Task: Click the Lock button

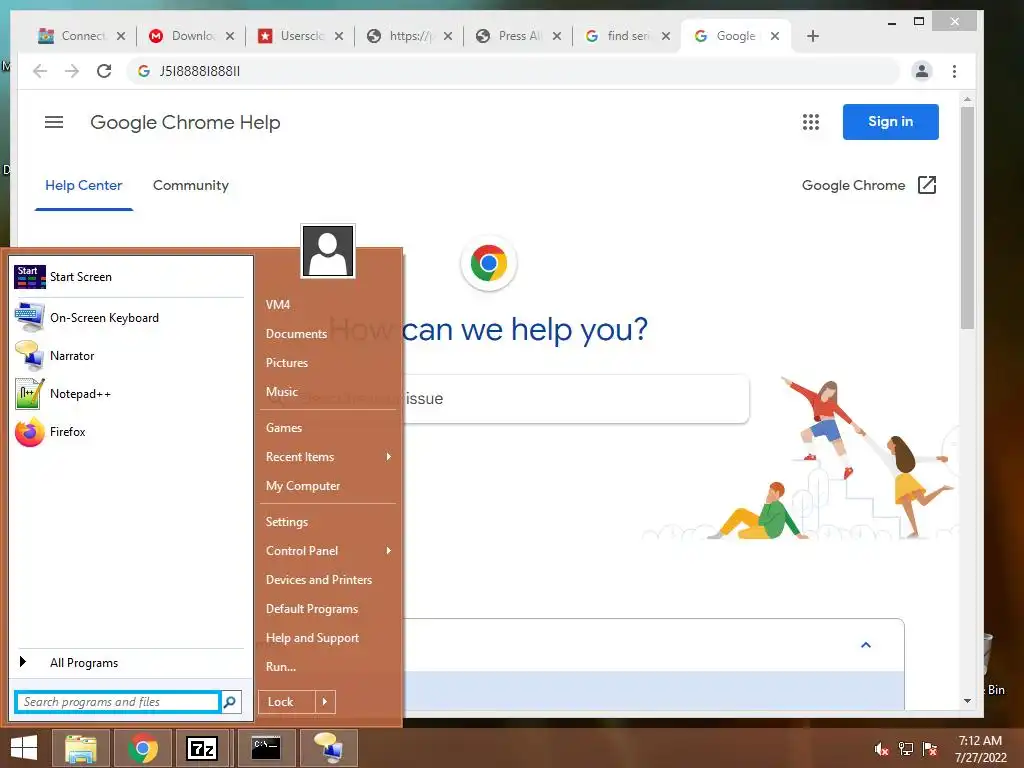Action: coord(287,702)
